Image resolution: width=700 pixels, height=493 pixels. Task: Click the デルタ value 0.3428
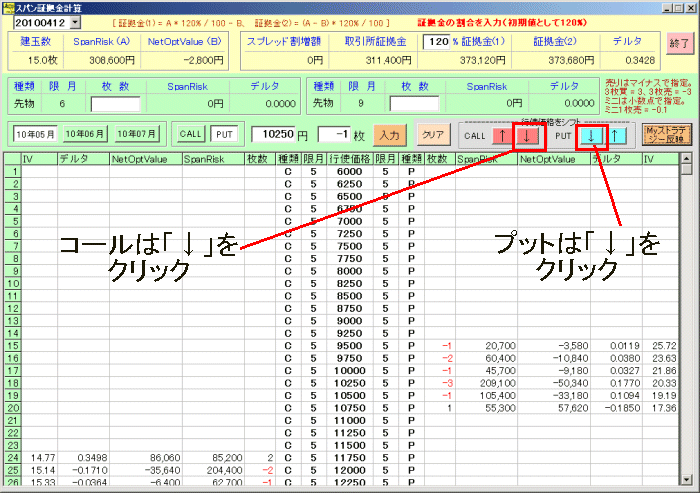tap(640, 60)
